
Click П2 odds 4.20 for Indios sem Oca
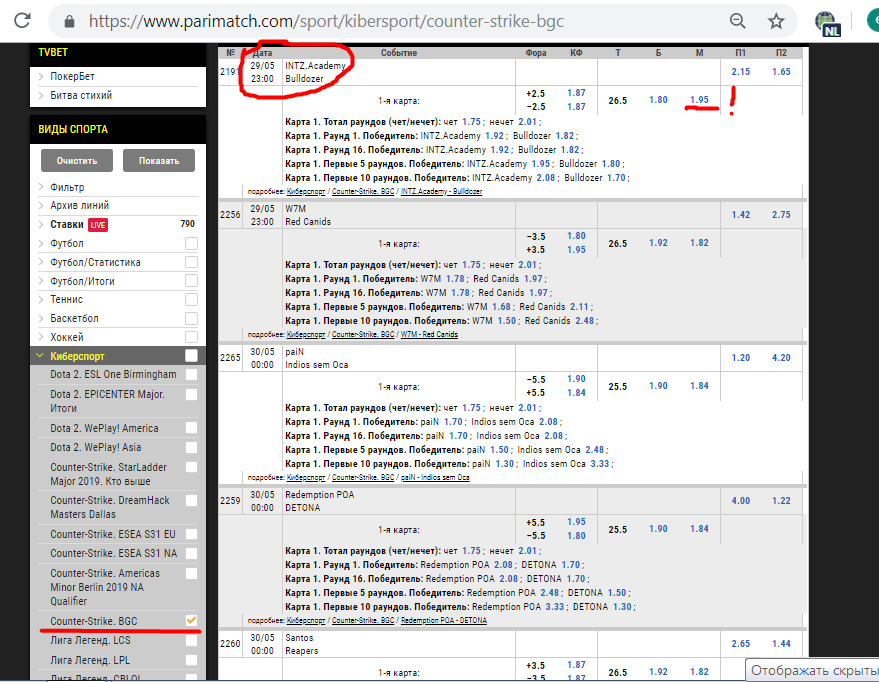[781, 358]
